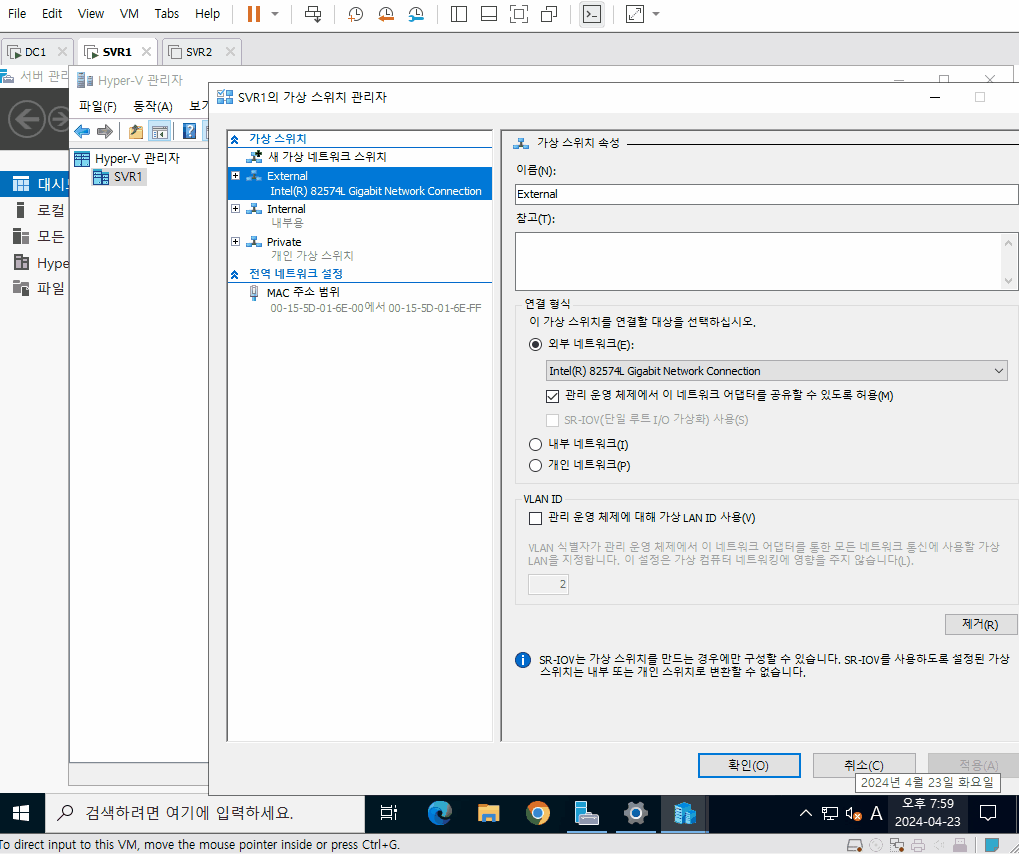Screen dimensions: 1019x854
Task: Collapse the 전역 네트워크 설정 section chevron
Action: pyautogui.click(x=235, y=274)
